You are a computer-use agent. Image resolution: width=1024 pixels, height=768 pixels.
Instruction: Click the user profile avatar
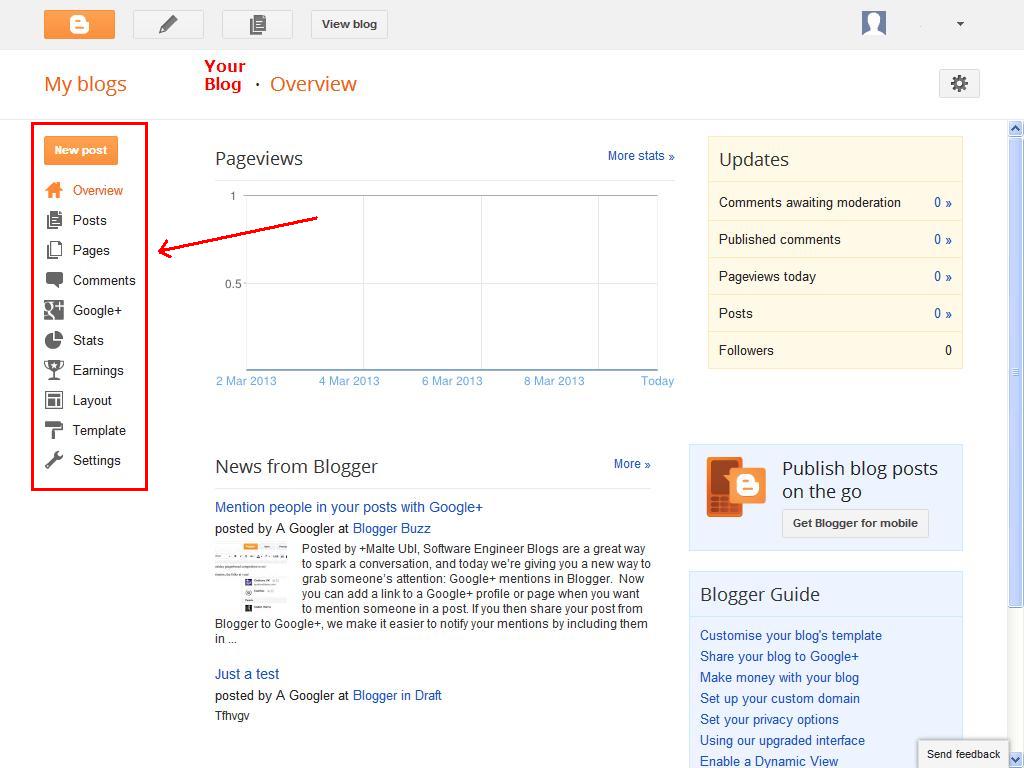(874, 24)
